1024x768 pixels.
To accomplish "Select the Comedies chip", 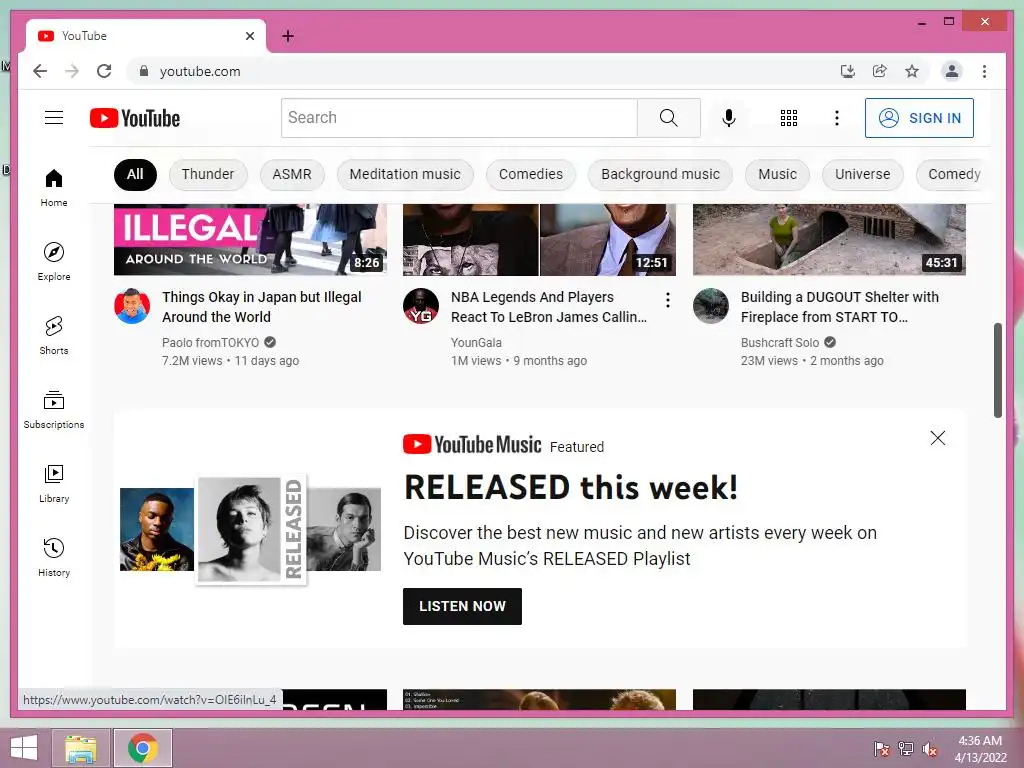I will tap(531, 174).
